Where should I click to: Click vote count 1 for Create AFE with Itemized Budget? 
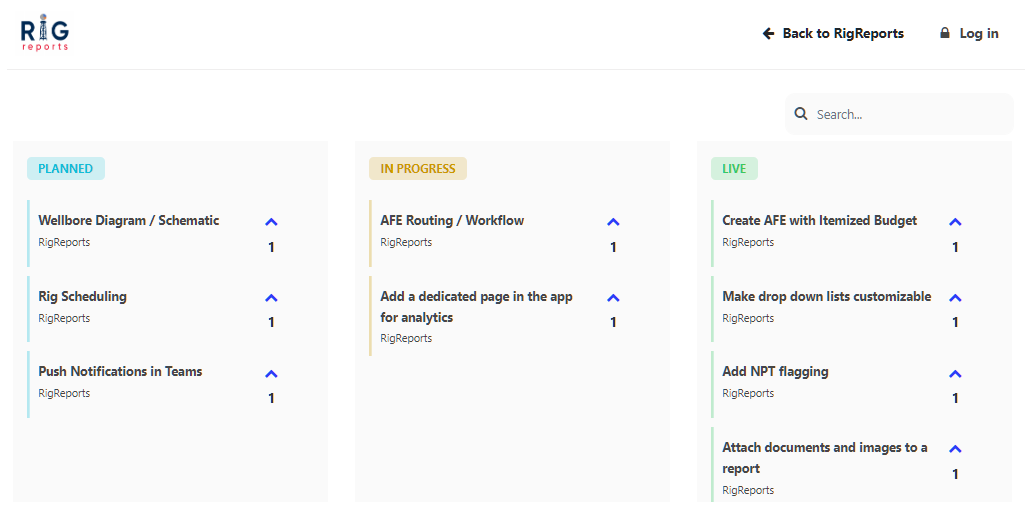956,248
